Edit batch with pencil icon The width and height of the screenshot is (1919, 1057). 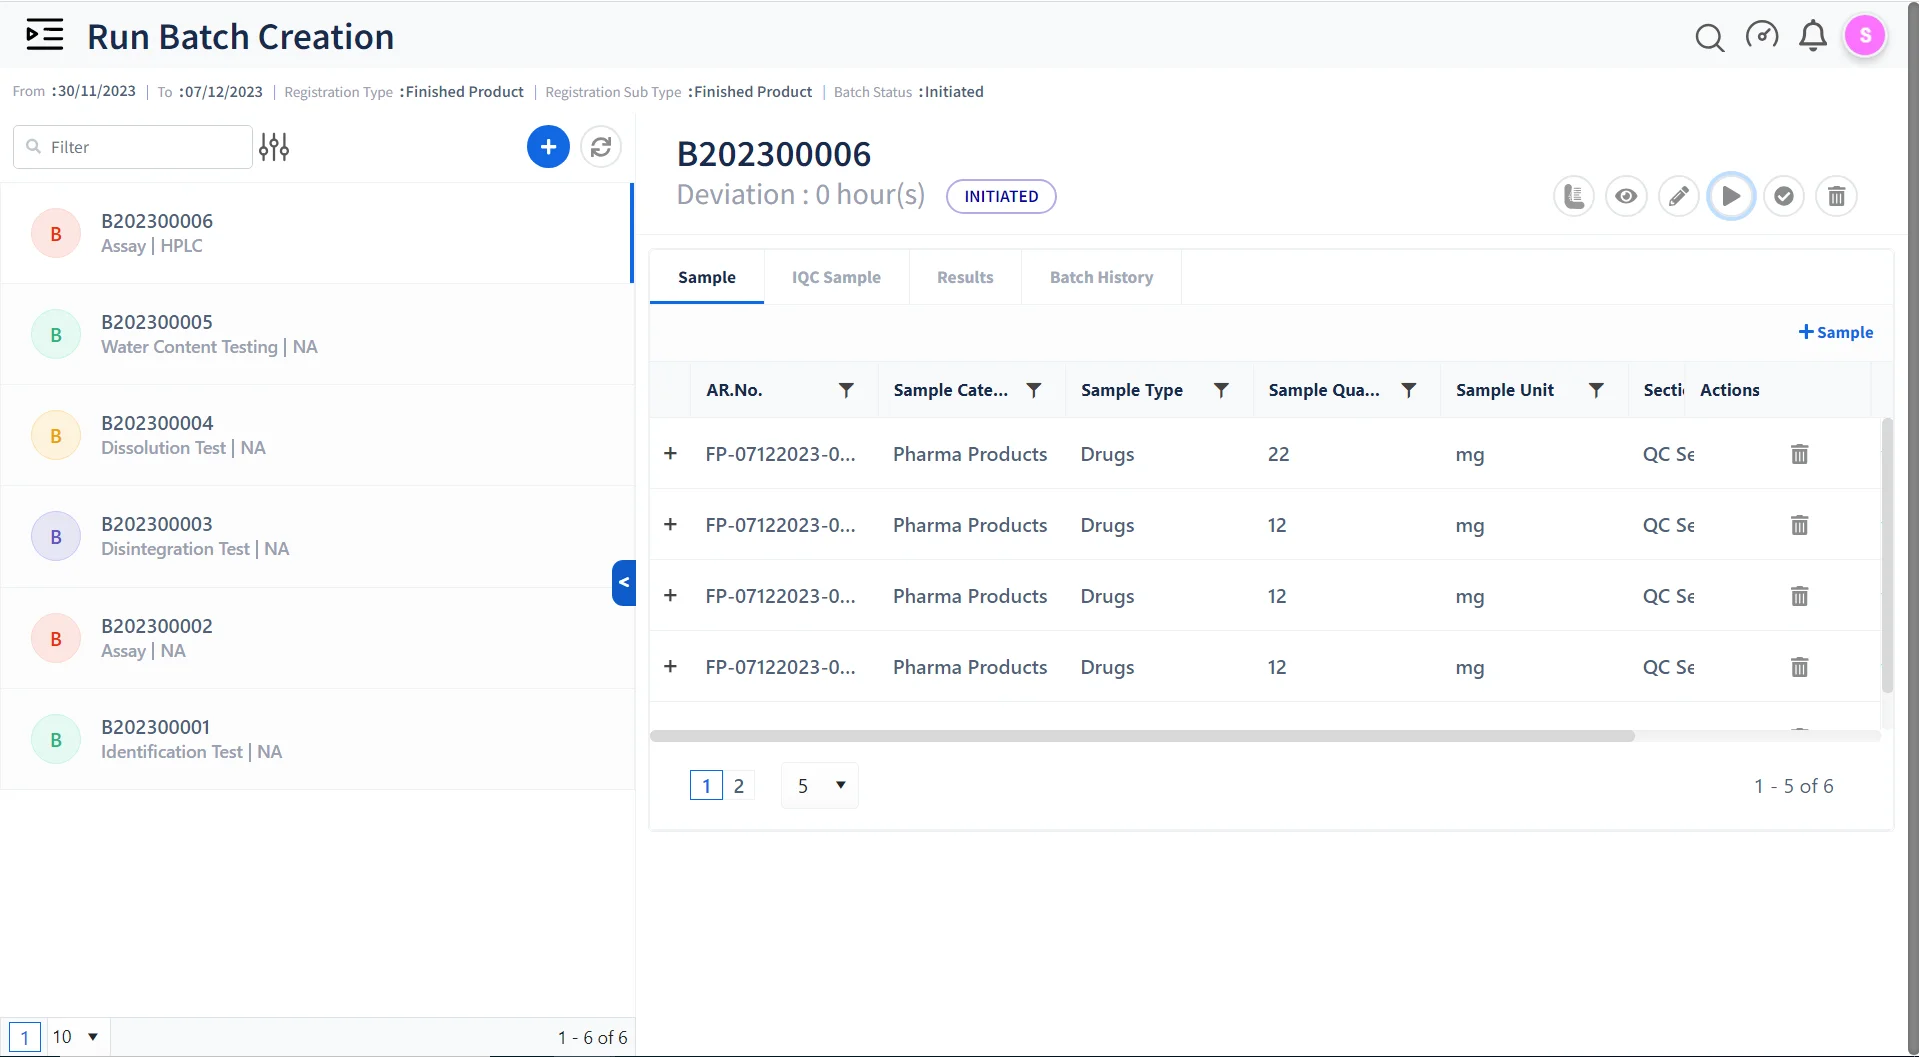(1679, 196)
